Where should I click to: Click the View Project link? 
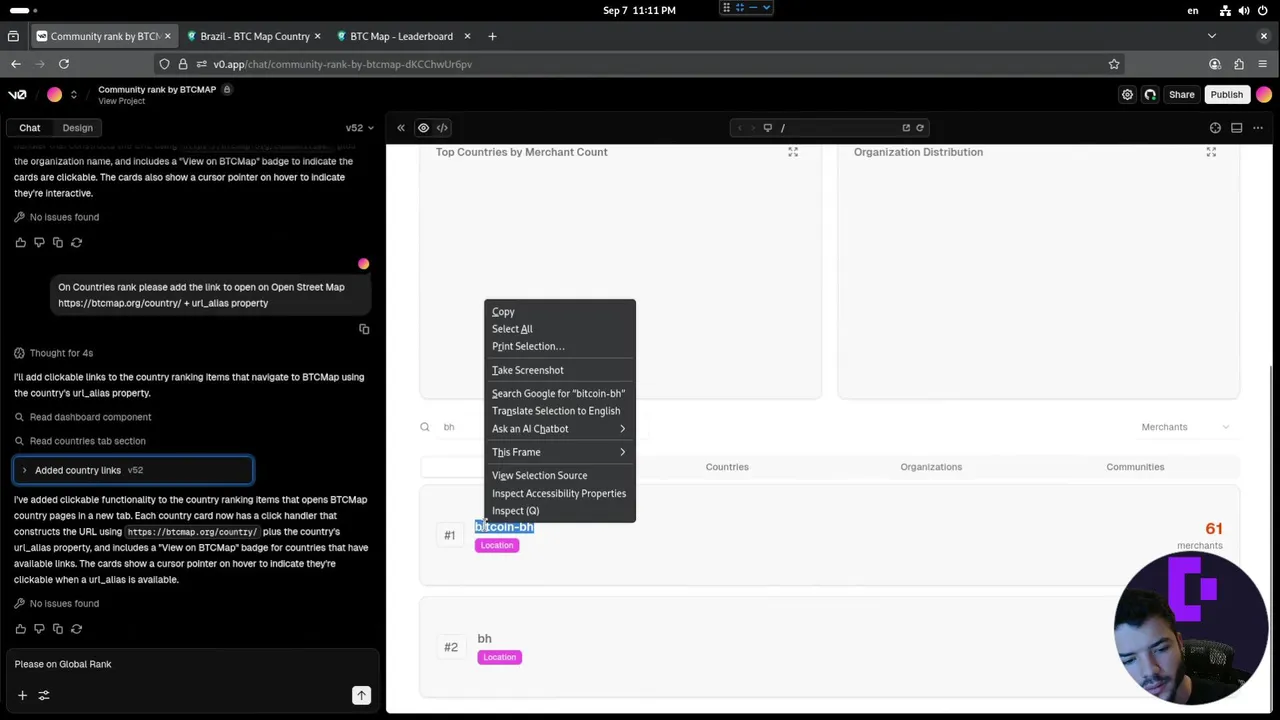[121, 101]
